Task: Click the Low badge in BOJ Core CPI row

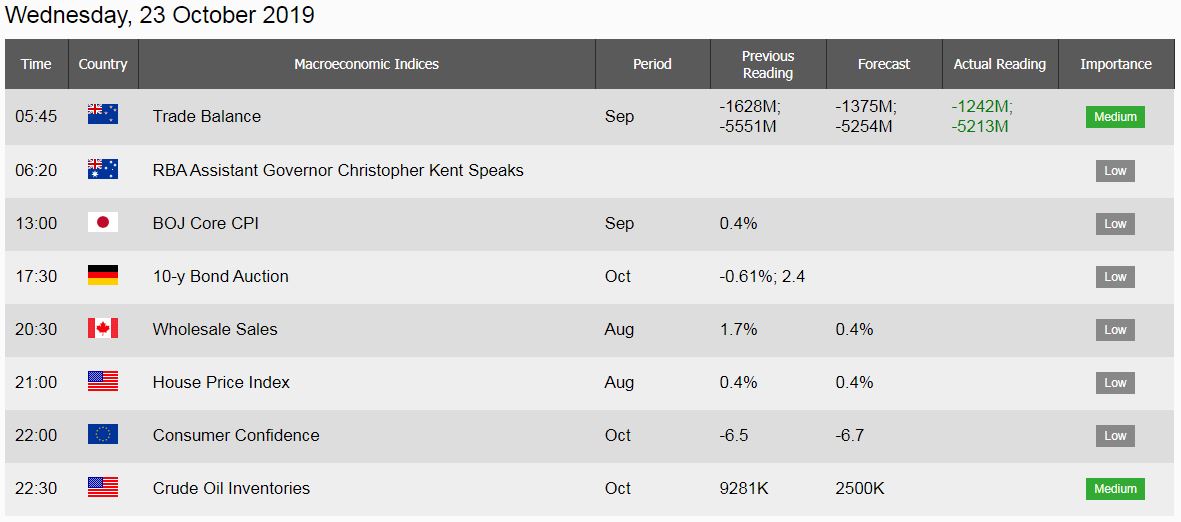Action: [1115, 224]
